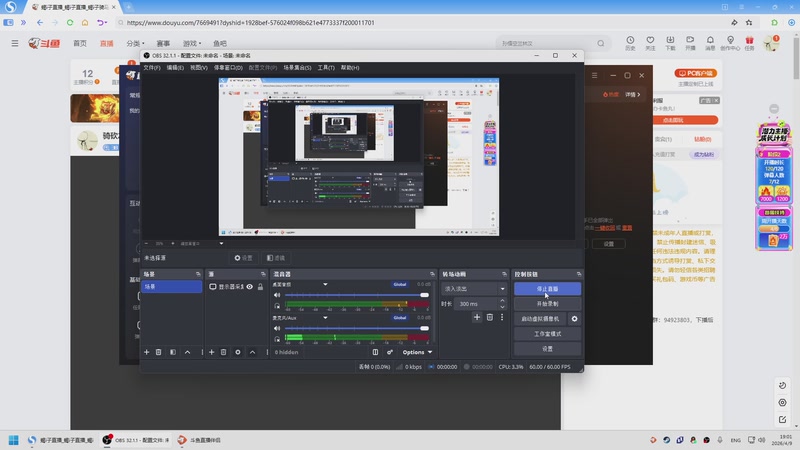Open OBS Docks menu
Screen dimensions: 800x450
click(228, 67)
